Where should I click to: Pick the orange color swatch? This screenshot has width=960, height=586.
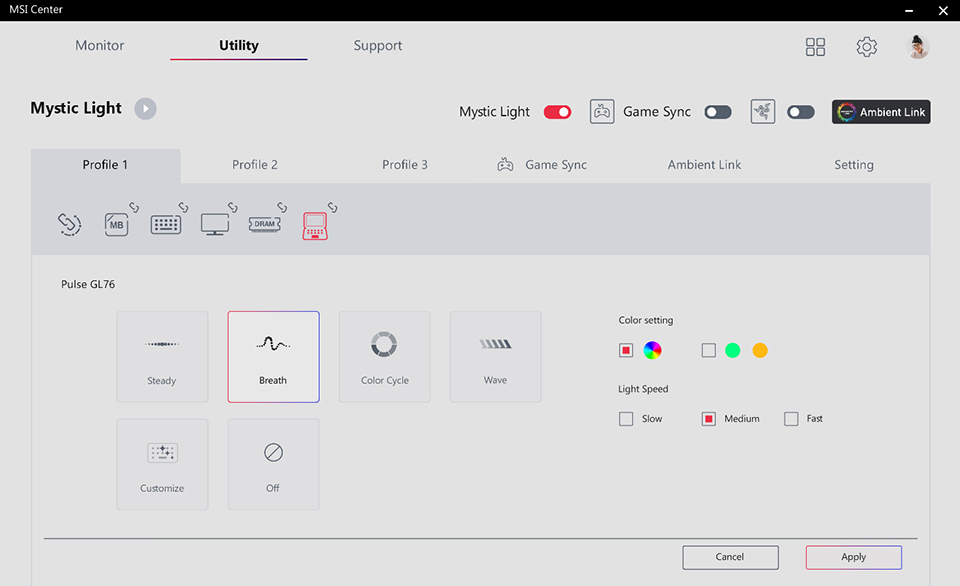tap(760, 350)
